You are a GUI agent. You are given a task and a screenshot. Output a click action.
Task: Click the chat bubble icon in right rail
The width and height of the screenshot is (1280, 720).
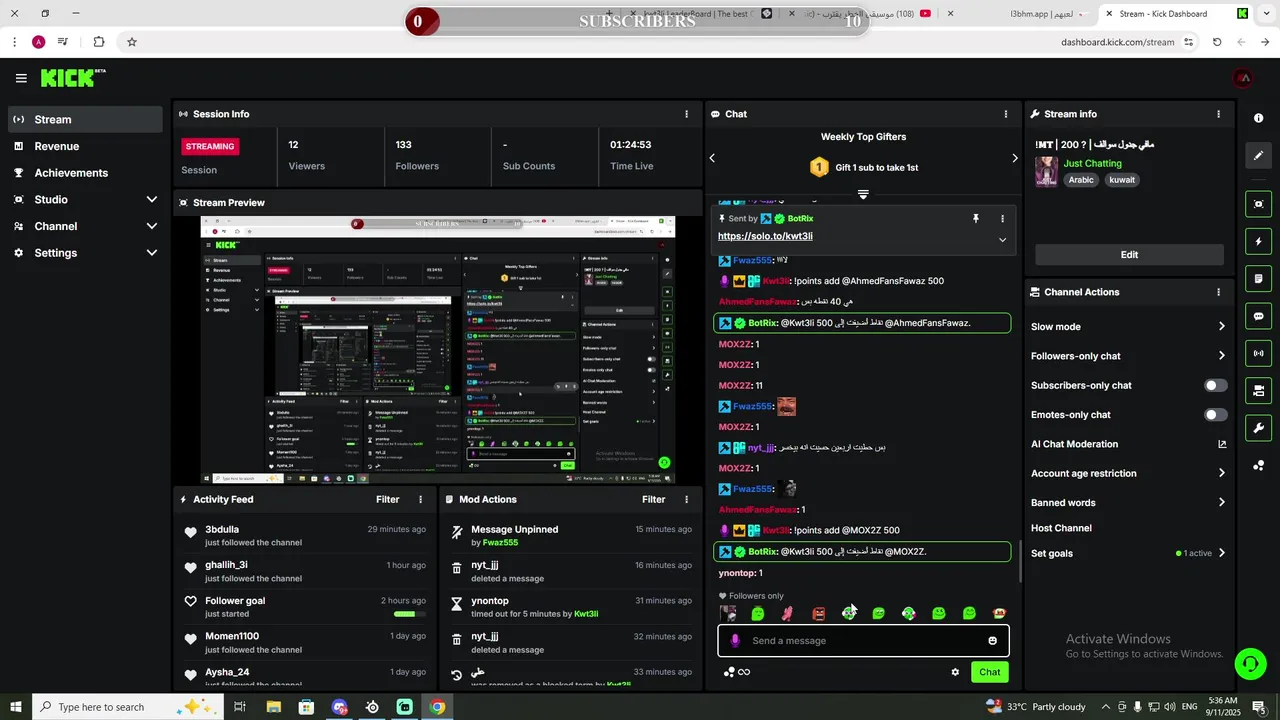[1258, 316]
